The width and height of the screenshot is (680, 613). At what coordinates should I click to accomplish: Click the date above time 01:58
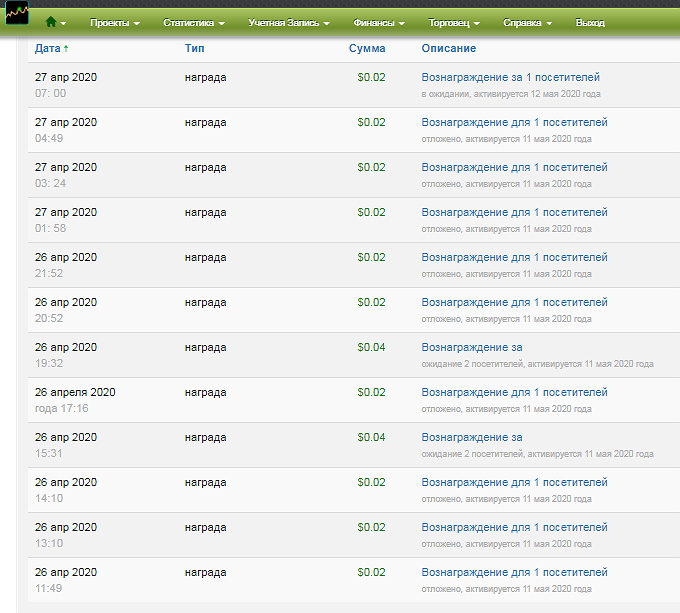[x=66, y=212]
